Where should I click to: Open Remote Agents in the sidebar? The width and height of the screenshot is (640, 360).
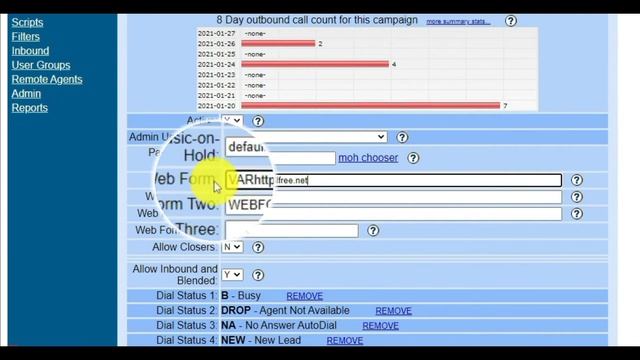[47, 80]
